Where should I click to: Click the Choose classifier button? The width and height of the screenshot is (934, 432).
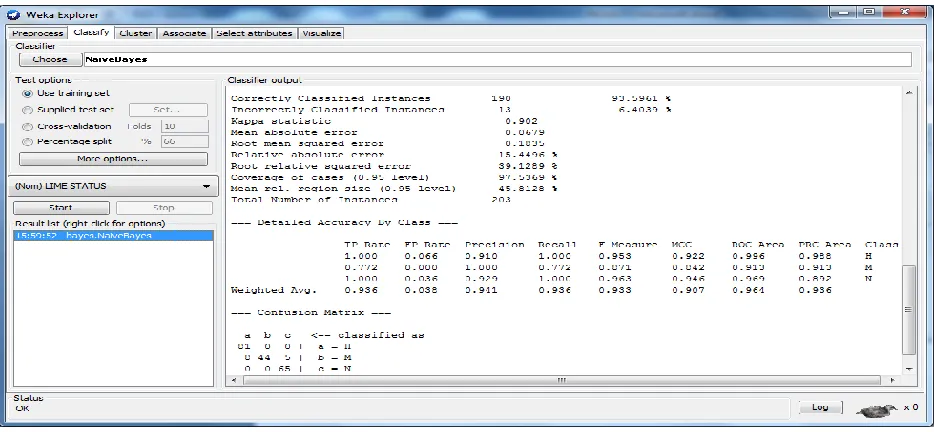click(x=50, y=60)
